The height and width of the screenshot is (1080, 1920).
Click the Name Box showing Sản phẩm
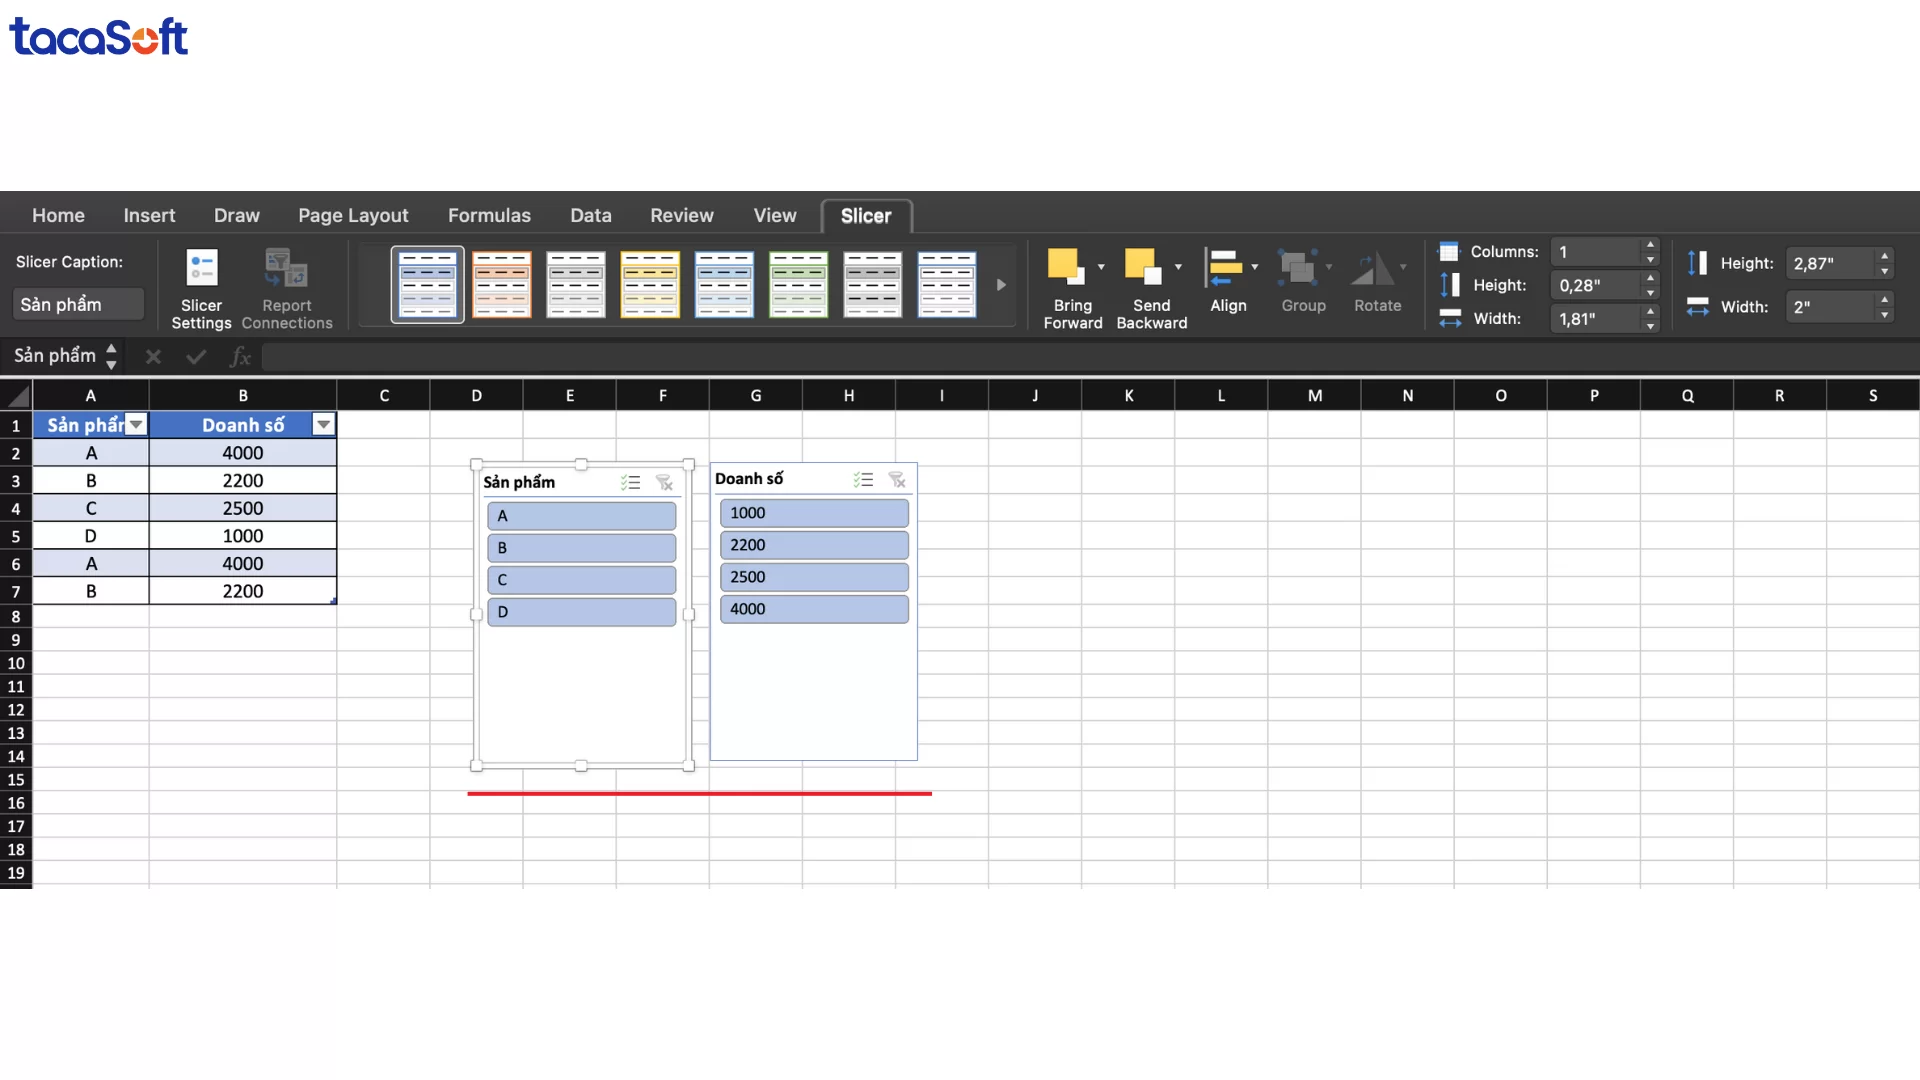point(55,356)
